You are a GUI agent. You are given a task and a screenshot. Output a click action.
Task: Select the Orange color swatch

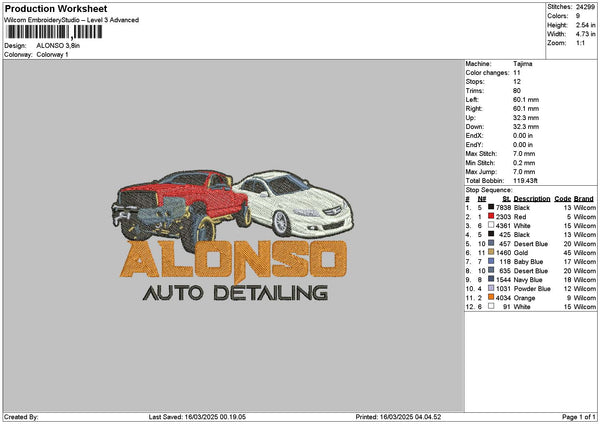click(x=491, y=297)
